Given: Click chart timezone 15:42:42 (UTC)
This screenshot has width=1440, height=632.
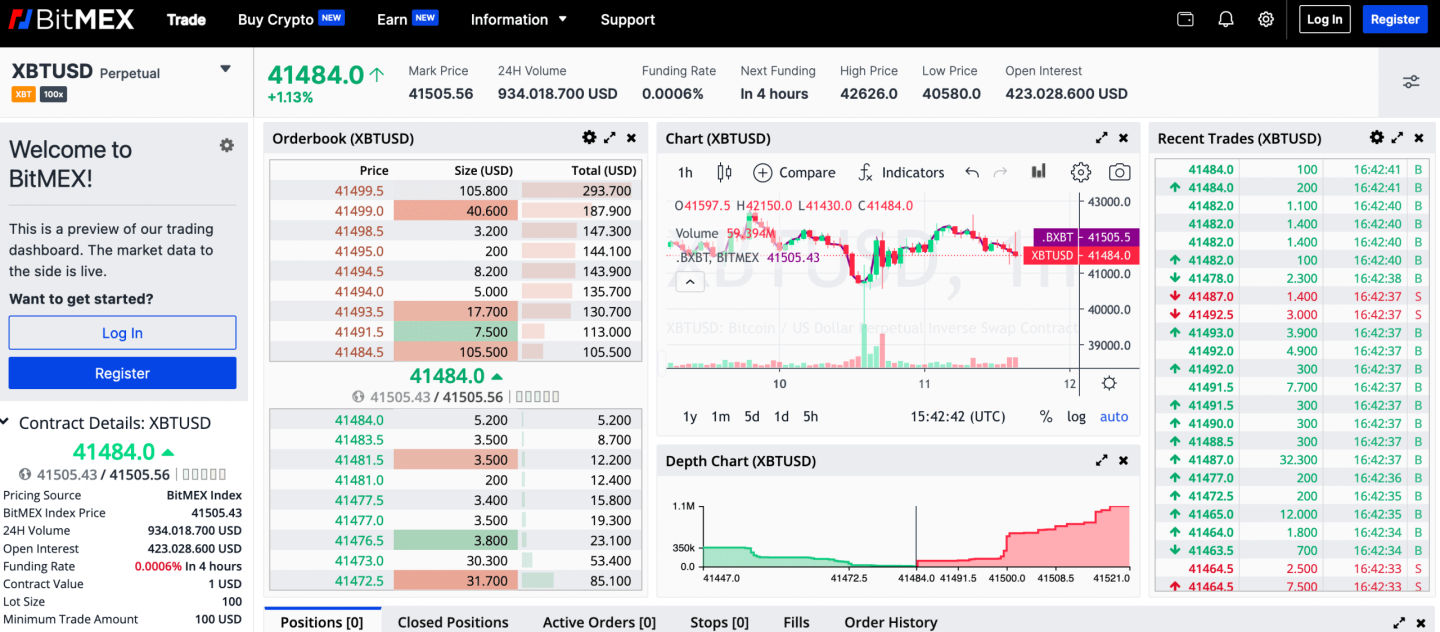Looking at the screenshot, I should point(958,417).
